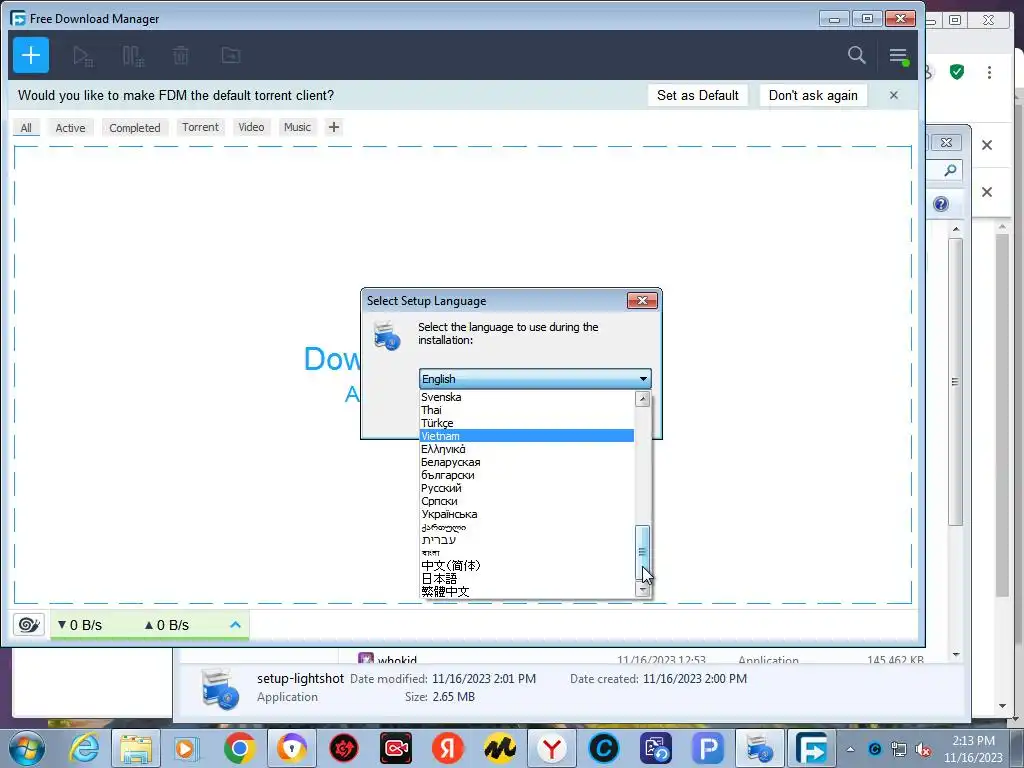Viewport: 1024px width, 768px height.
Task: Open the Yandex Browser Y taskbar icon
Action: (552, 748)
